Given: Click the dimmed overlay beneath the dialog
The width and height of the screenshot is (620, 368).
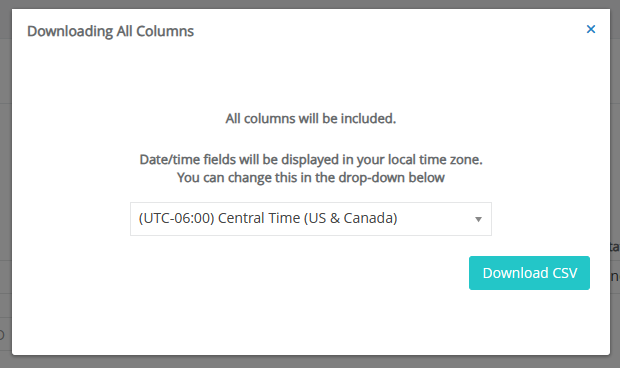Looking at the screenshot, I should click(310, 362).
